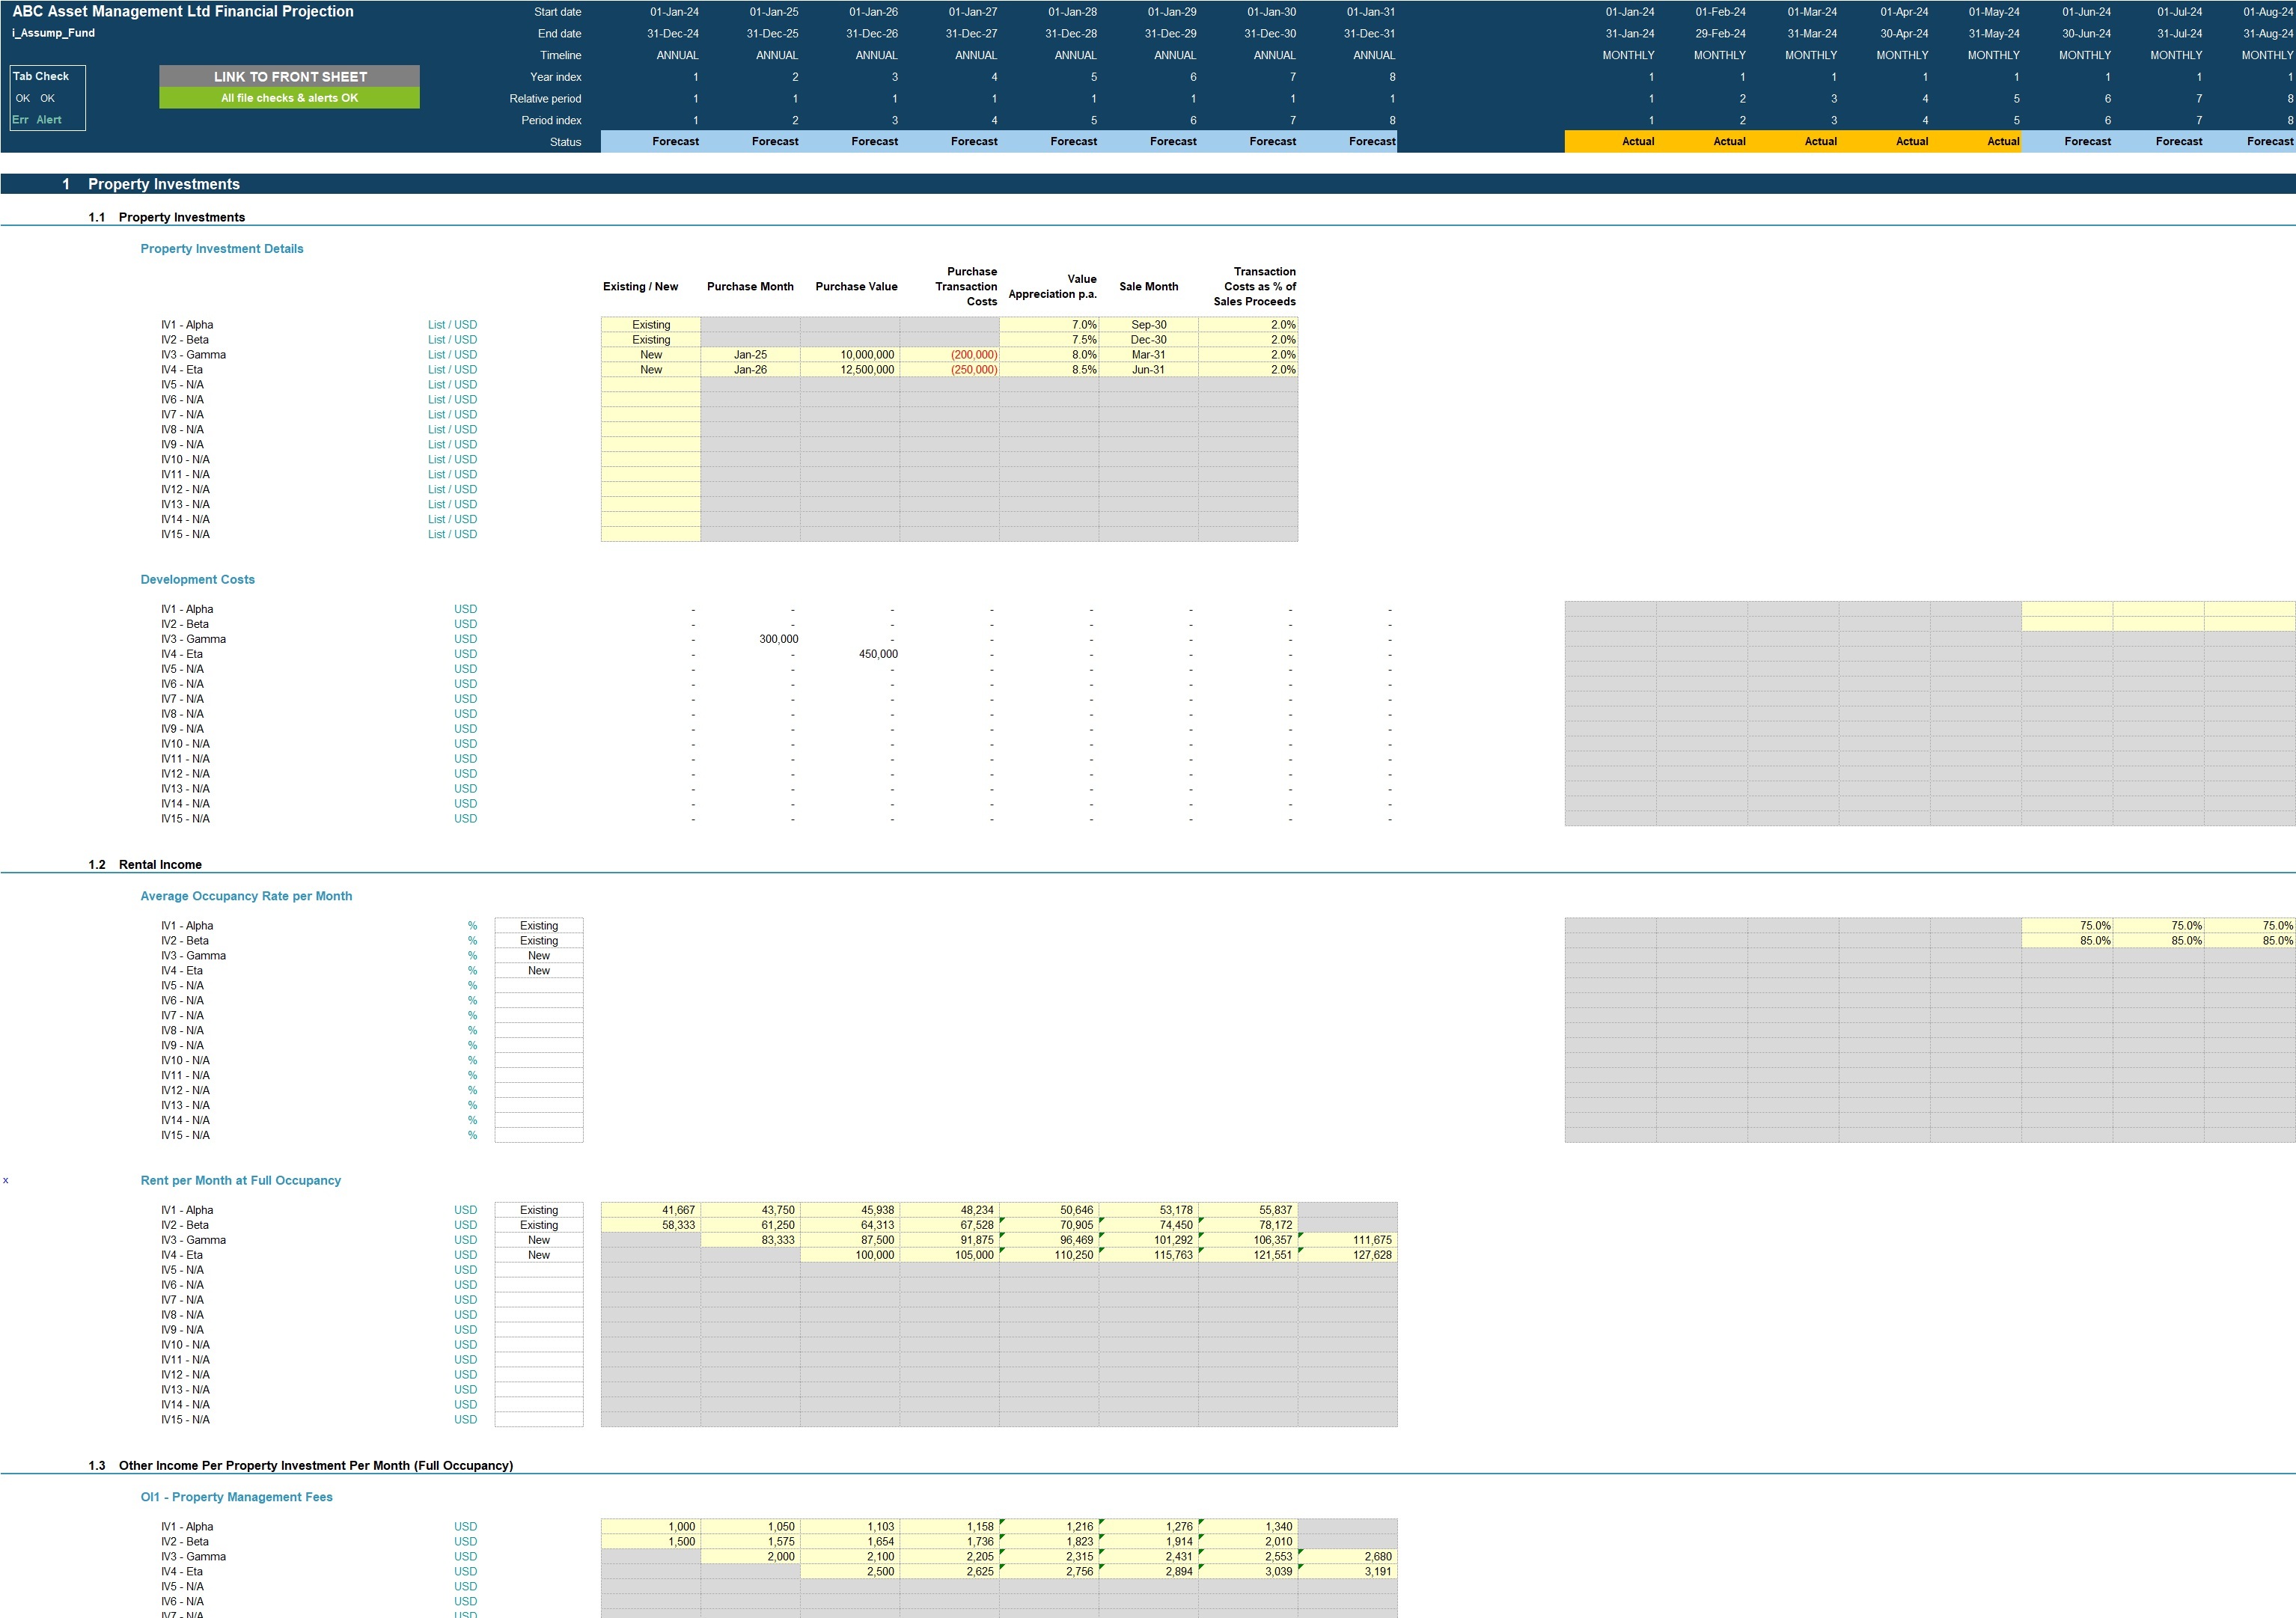This screenshot has height=1618, width=2296.
Task: Select empty Existing / New cell for IV5
Action: pyautogui.click(x=651, y=385)
